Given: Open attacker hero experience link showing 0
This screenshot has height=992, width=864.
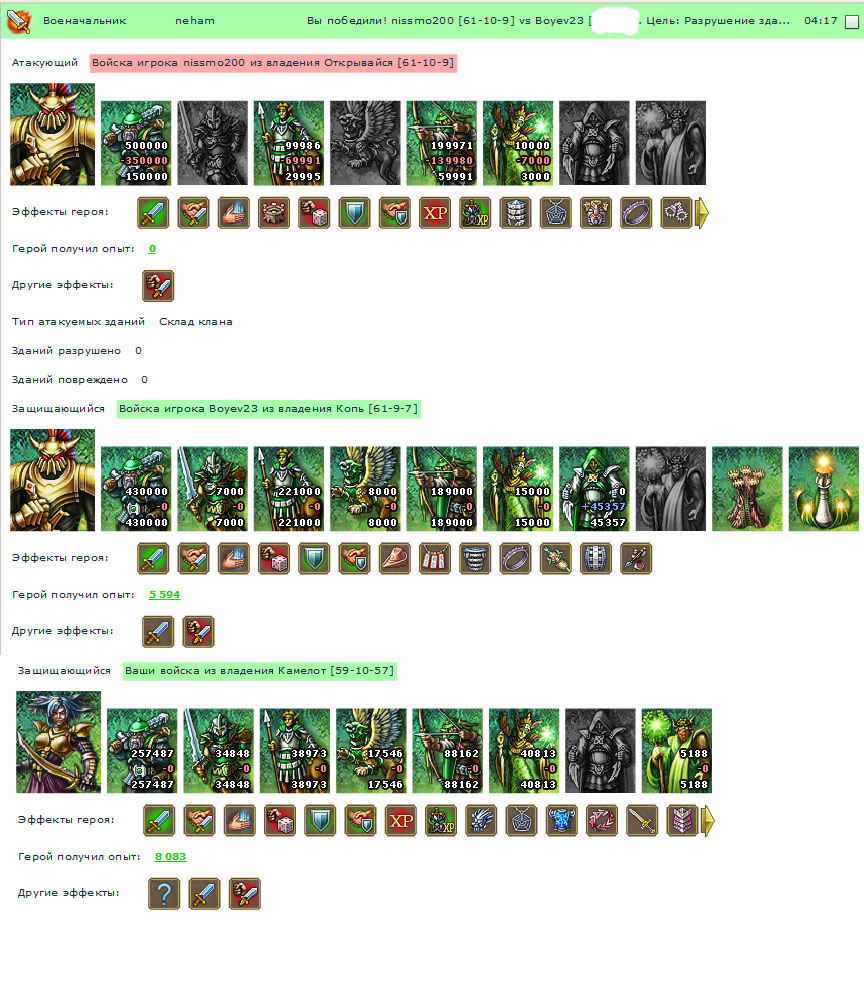Looking at the screenshot, I should (152, 249).
